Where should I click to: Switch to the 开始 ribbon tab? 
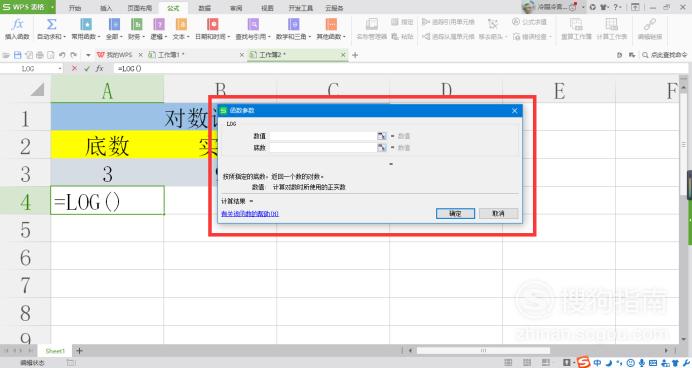pyautogui.click(x=75, y=8)
